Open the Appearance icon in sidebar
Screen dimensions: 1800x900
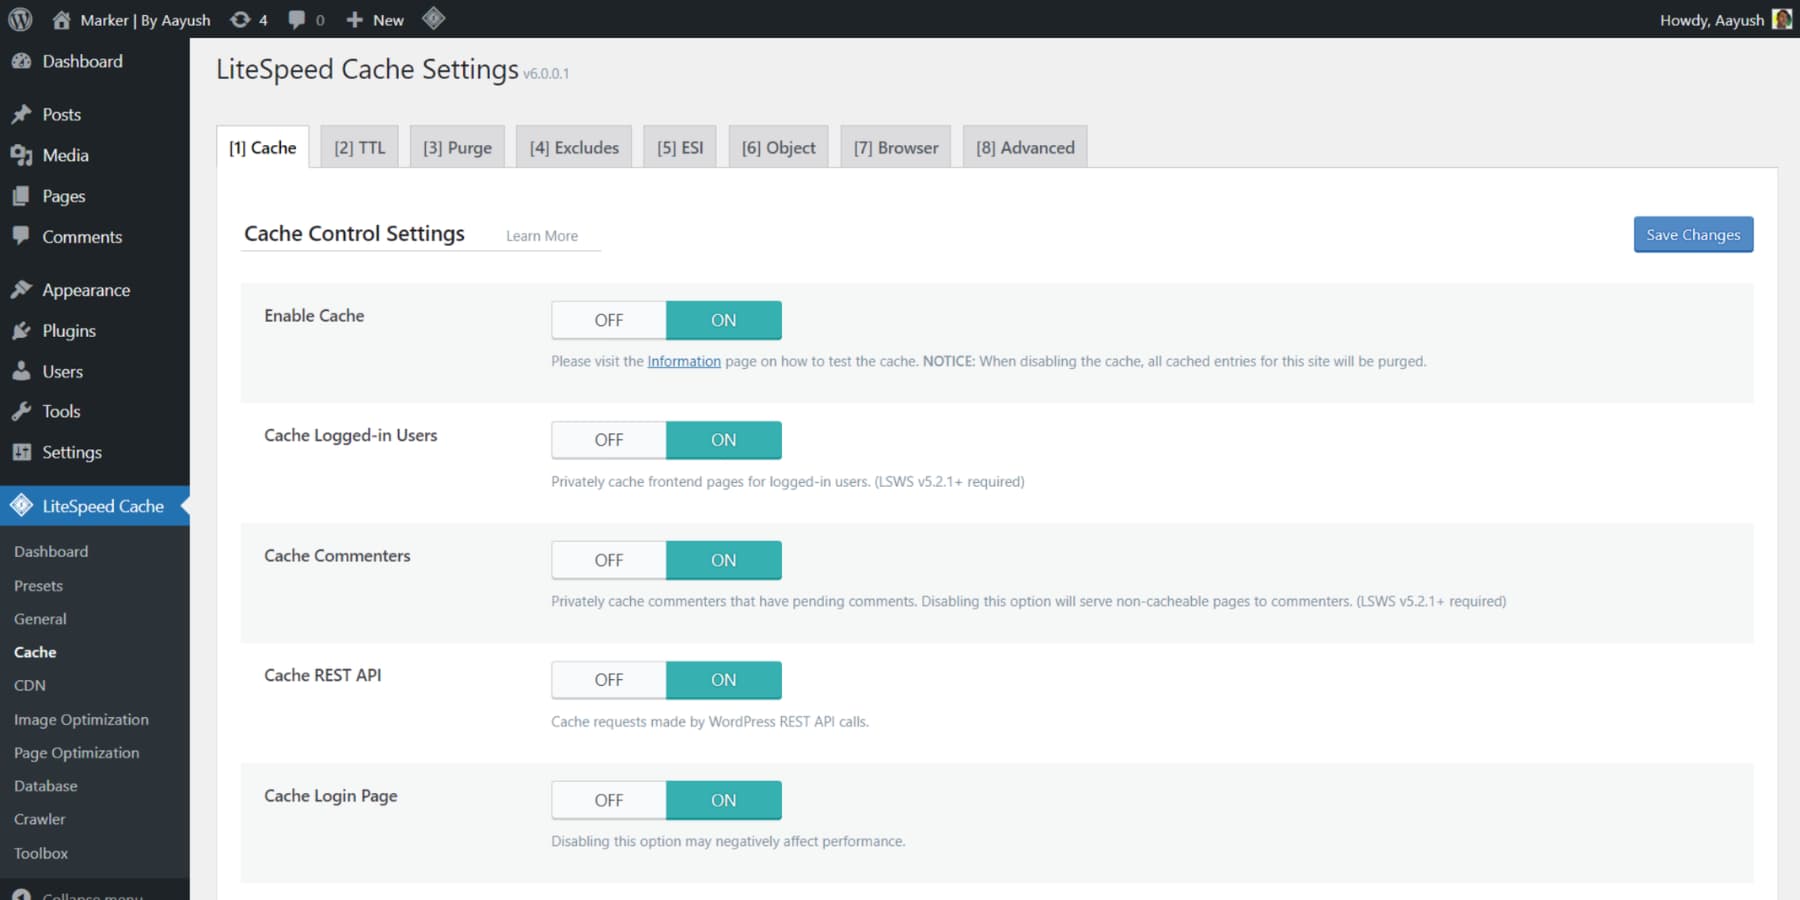click(21, 289)
